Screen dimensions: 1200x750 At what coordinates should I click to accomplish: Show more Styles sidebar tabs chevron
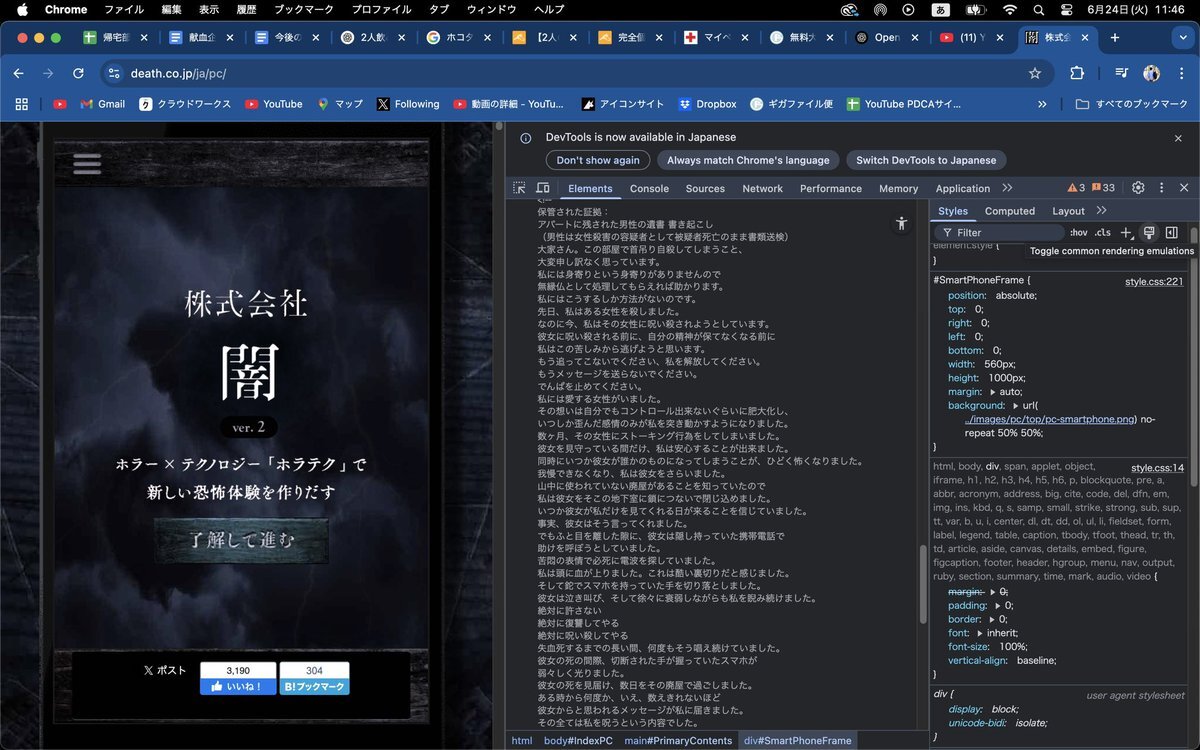1101,211
